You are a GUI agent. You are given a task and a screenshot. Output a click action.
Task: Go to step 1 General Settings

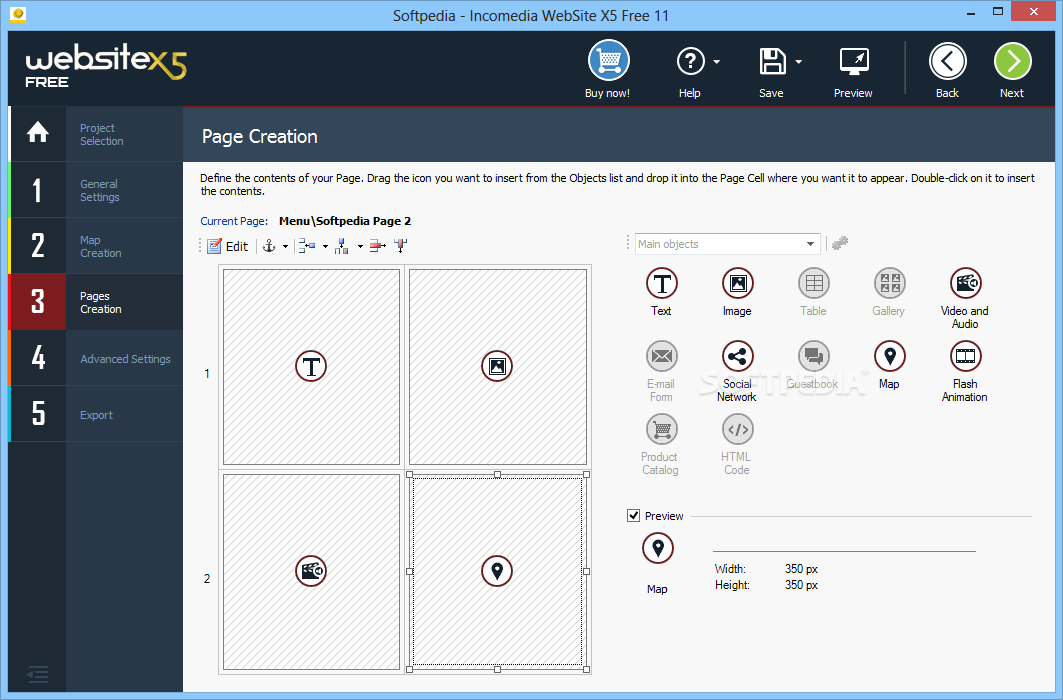(x=96, y=190)
